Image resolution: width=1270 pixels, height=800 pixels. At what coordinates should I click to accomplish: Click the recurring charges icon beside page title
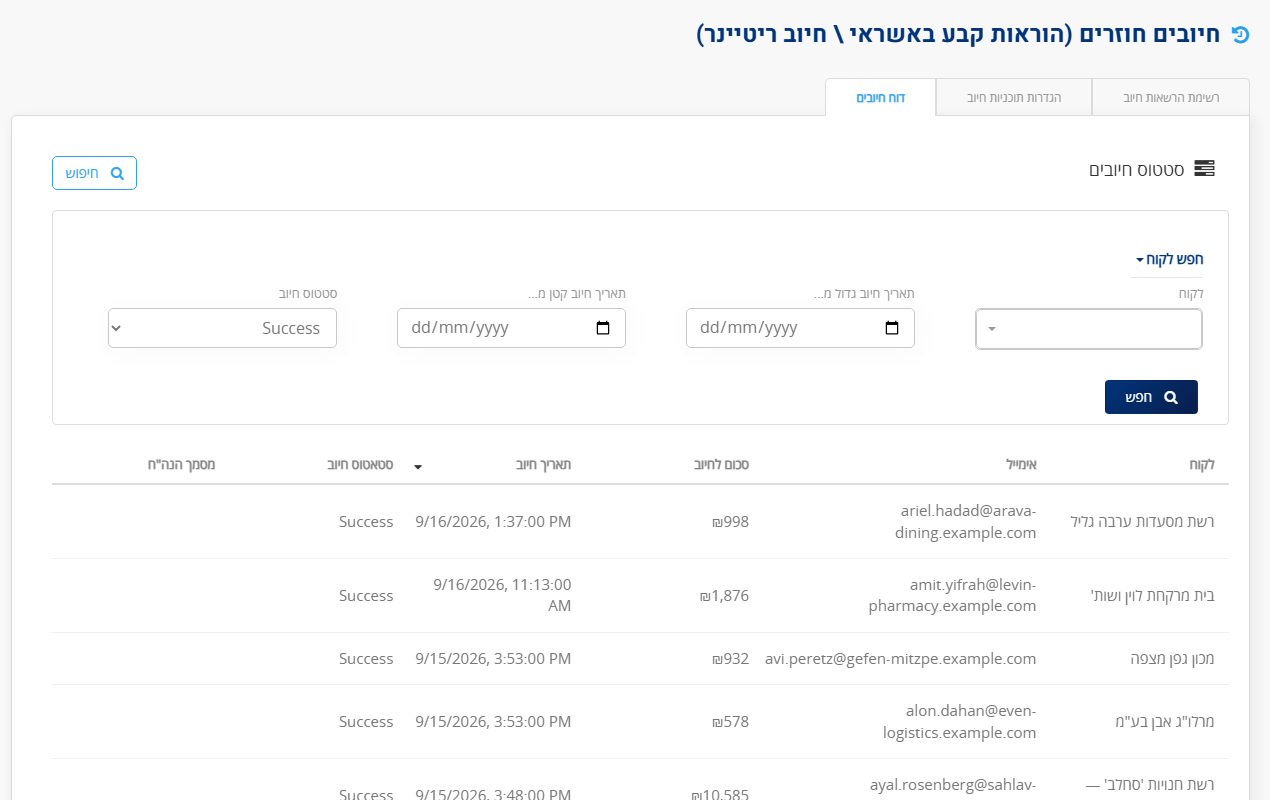click(1240, 35)
